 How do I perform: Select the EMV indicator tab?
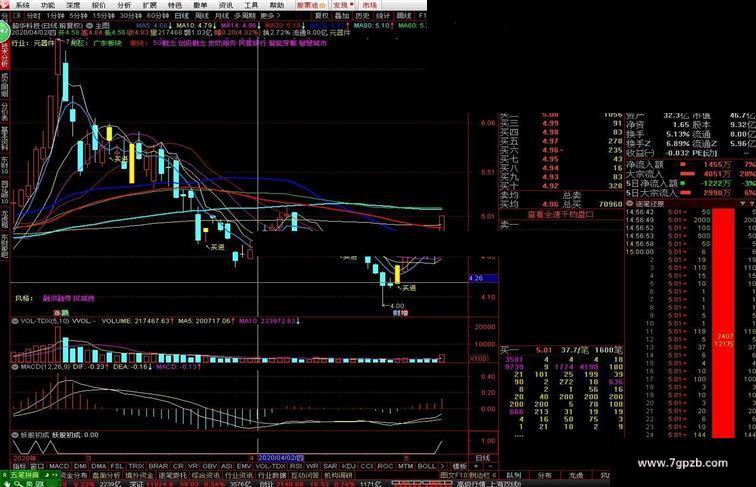244,466
